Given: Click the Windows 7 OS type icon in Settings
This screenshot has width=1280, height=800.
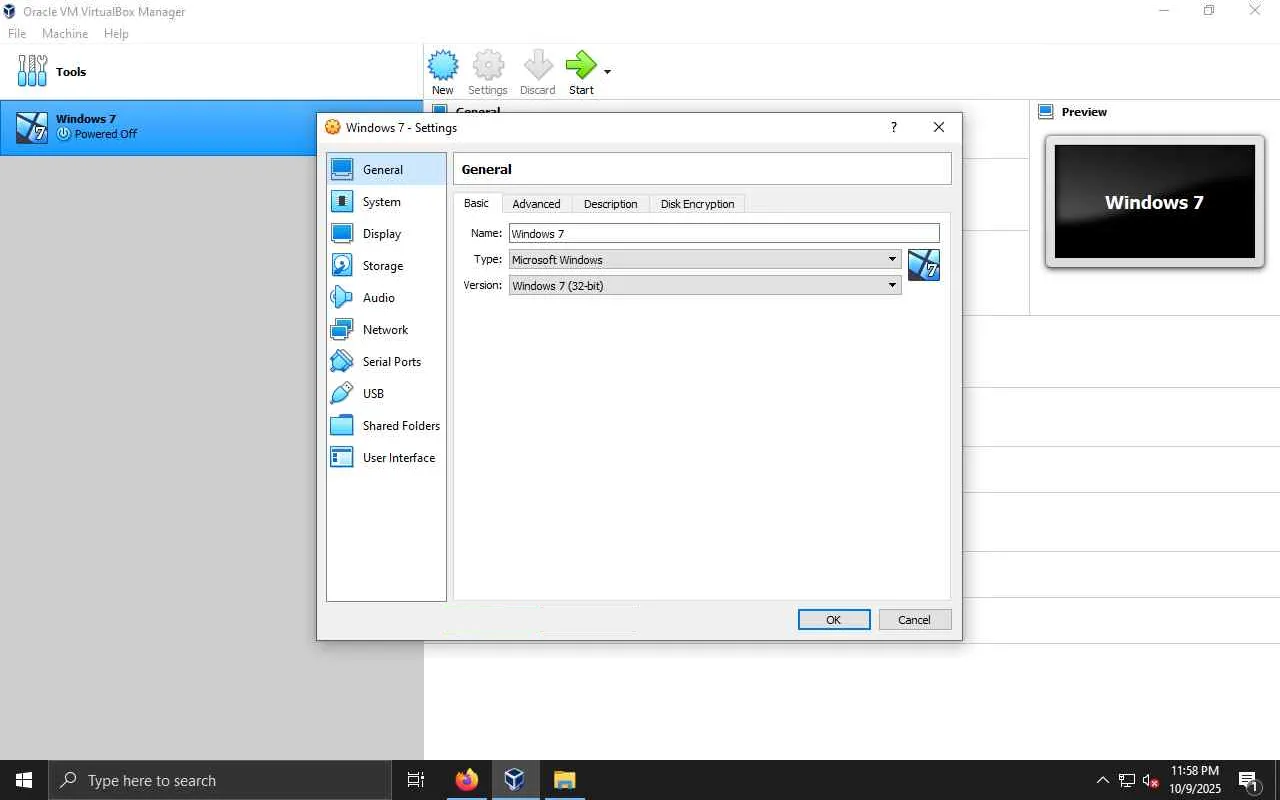Looking at the screenshot, I should [924, 265].
